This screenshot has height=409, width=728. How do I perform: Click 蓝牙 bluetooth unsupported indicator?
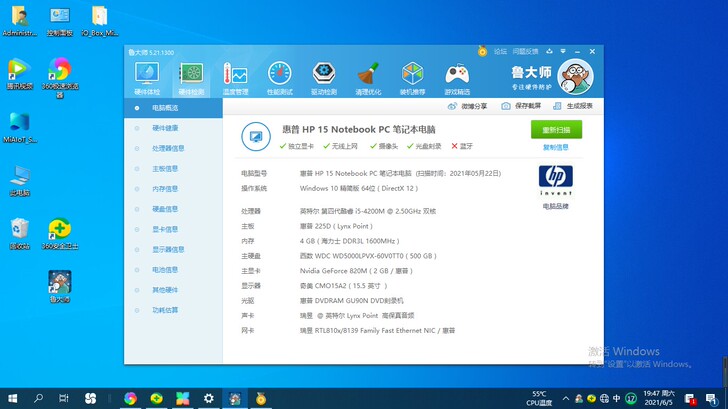click(x=462, y=146)
